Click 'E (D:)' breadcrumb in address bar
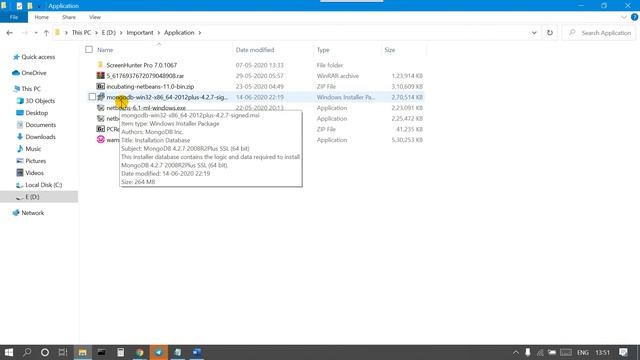 (109, 33)
